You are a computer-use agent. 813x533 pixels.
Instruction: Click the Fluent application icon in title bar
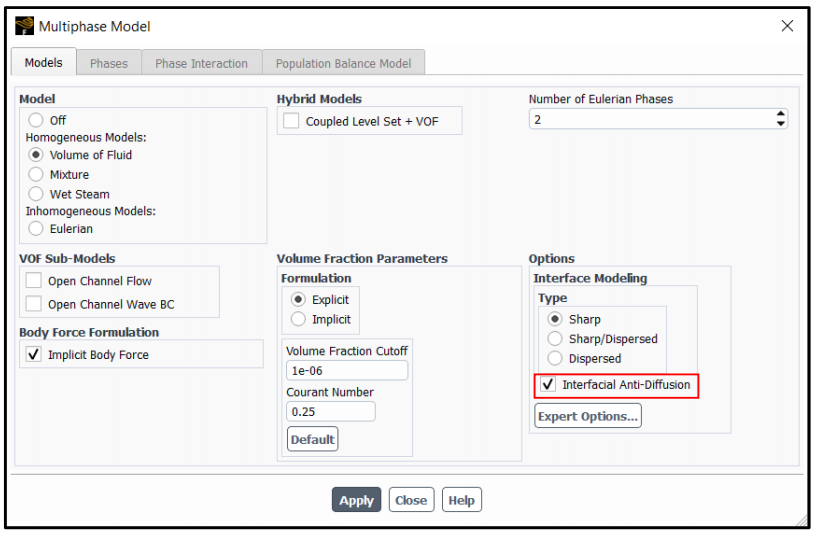(24, 26)
